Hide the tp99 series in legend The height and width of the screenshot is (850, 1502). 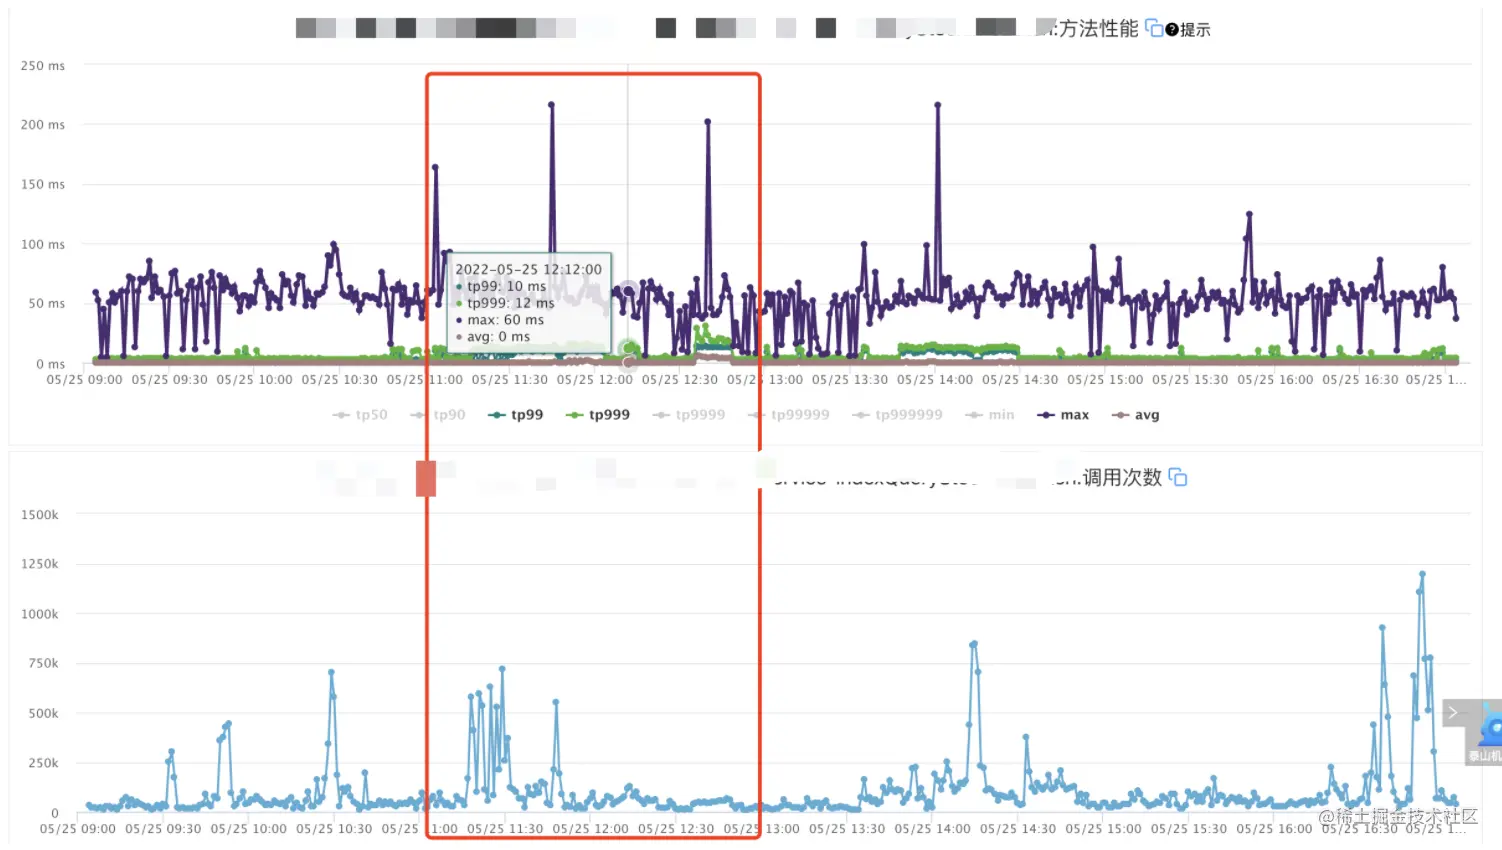(516, 414)
